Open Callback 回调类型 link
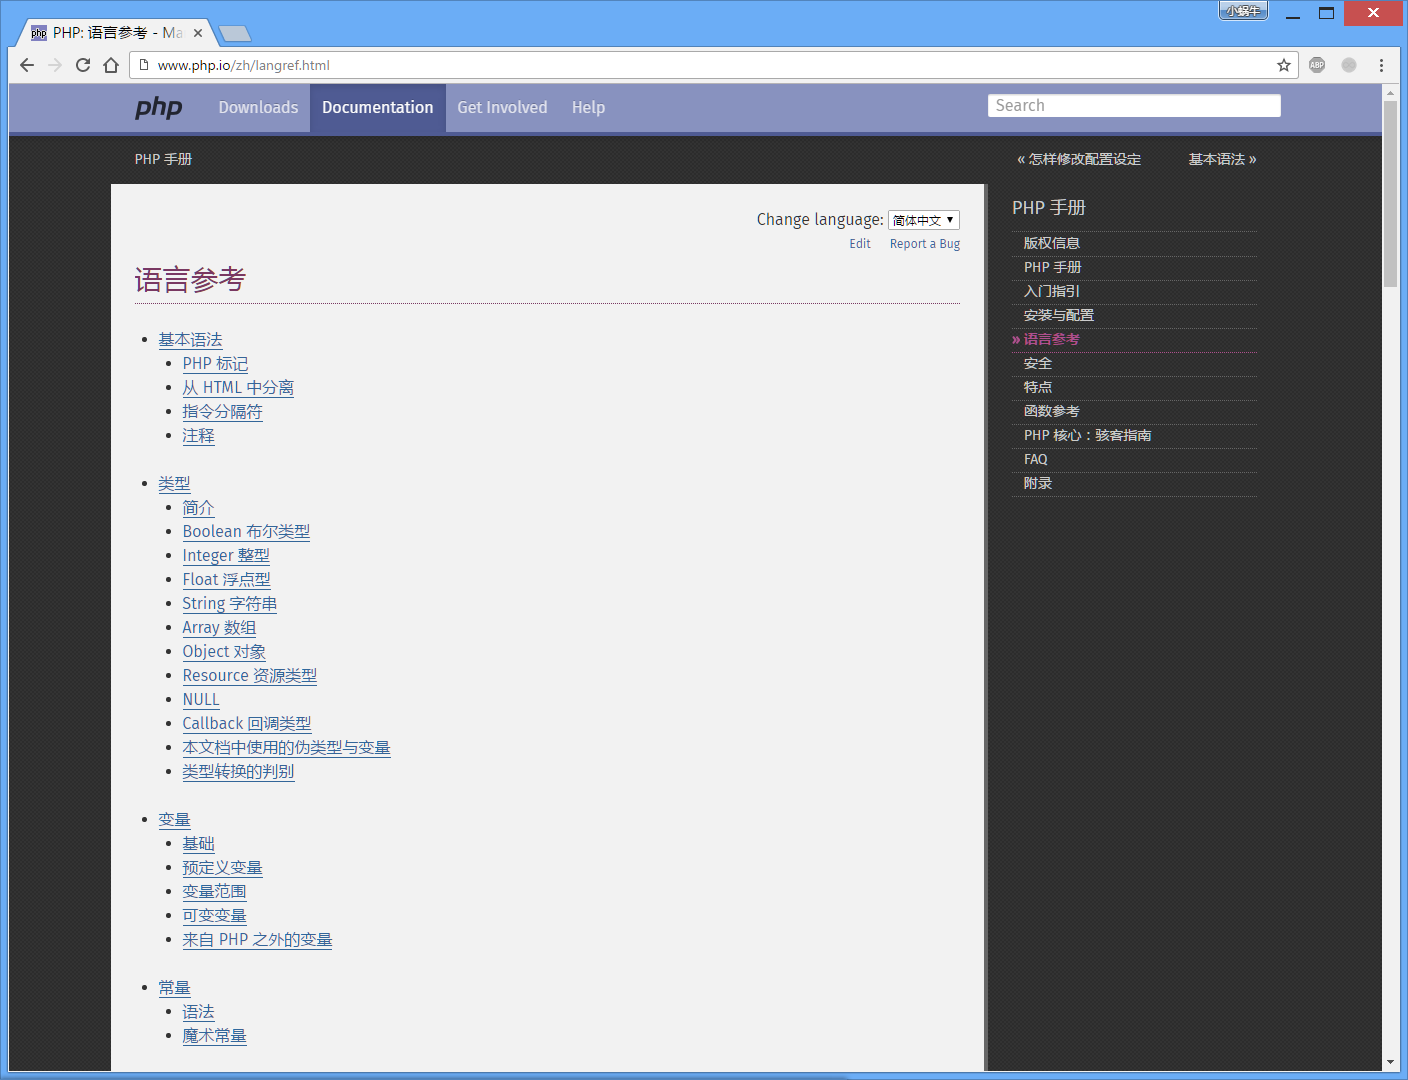 tap(247, 724)
